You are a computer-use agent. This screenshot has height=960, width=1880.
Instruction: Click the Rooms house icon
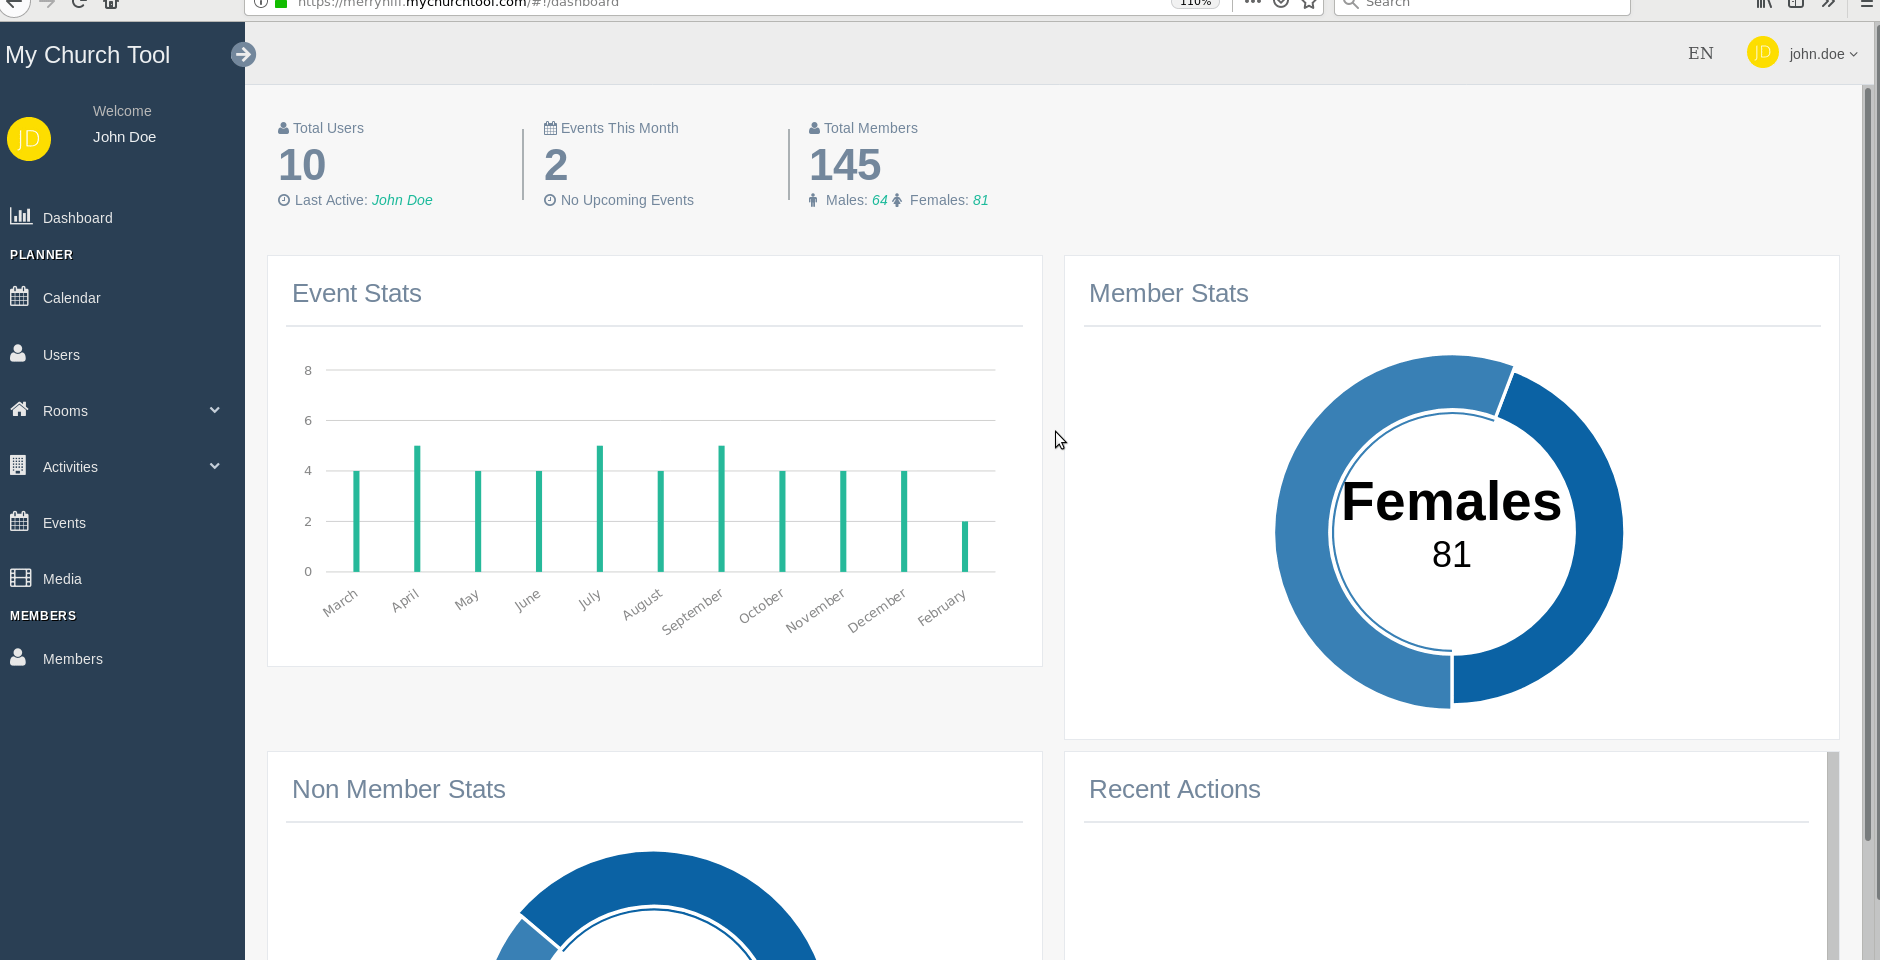click(19, 409)
